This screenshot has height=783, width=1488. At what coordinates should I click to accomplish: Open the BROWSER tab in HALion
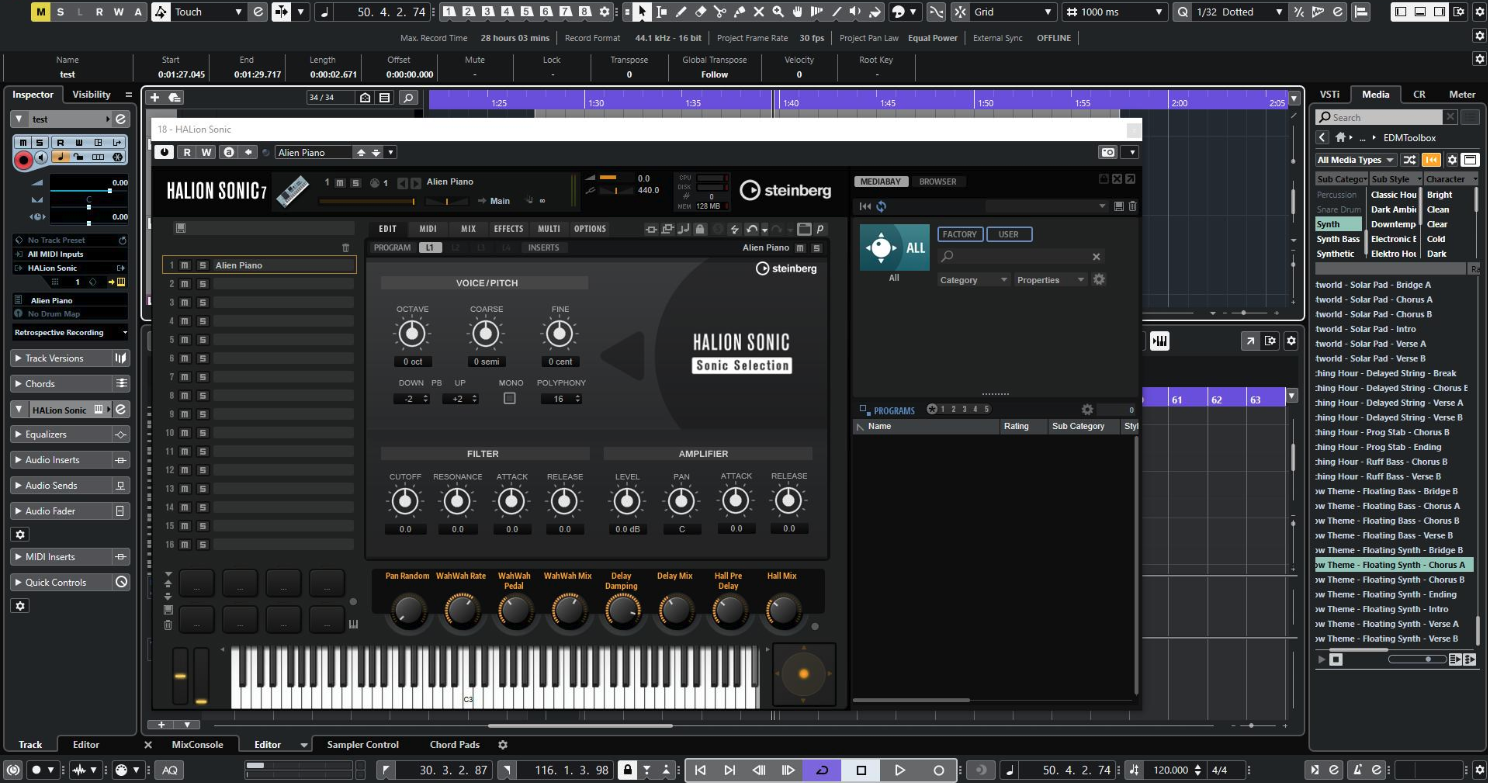pyautogui.click(x=938, y=182)
